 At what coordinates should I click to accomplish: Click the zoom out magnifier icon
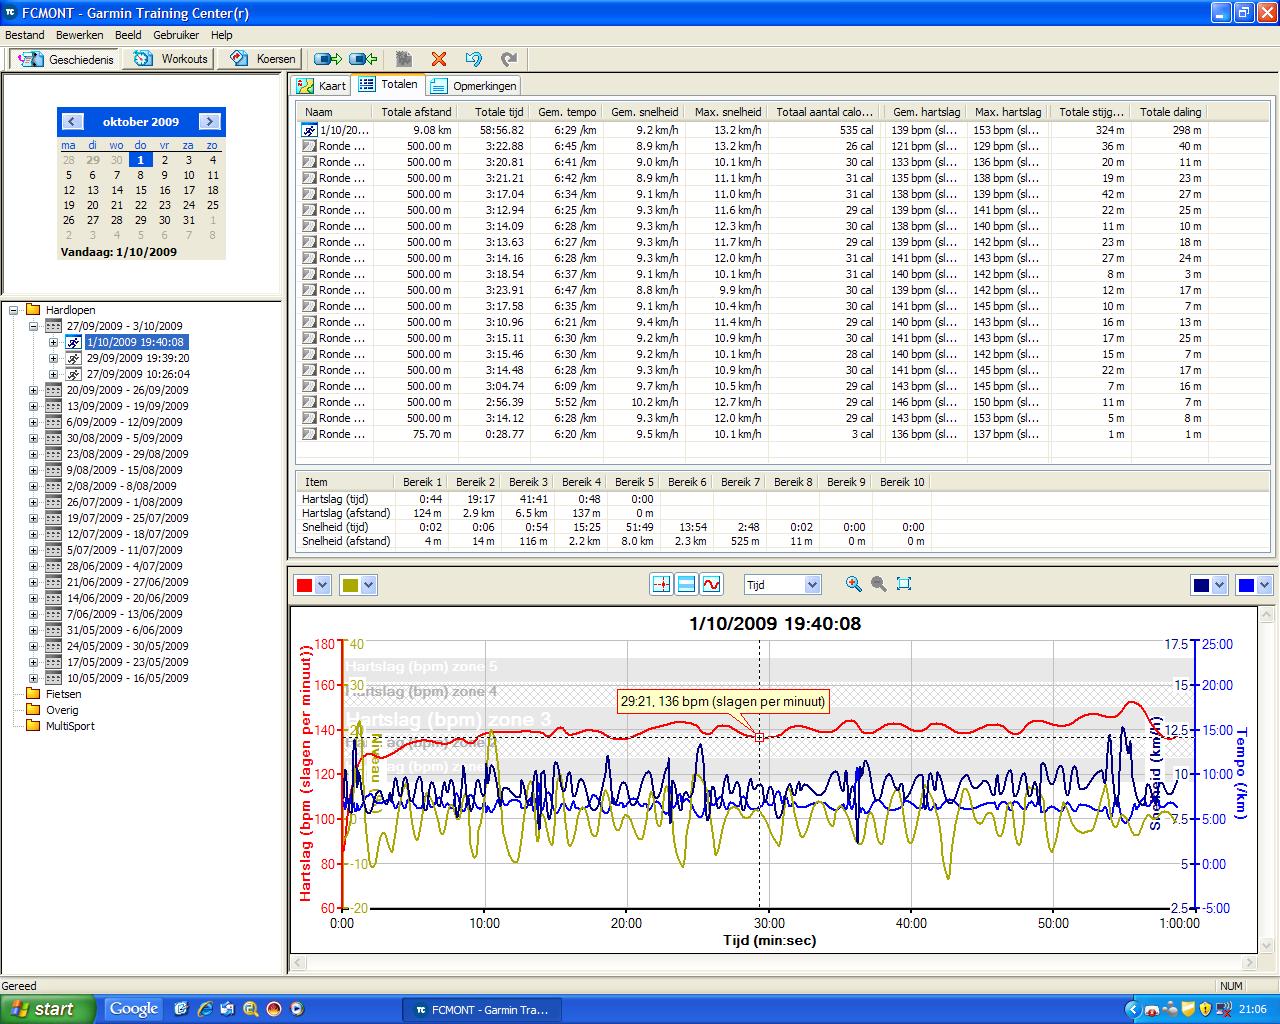click(878, 584)
